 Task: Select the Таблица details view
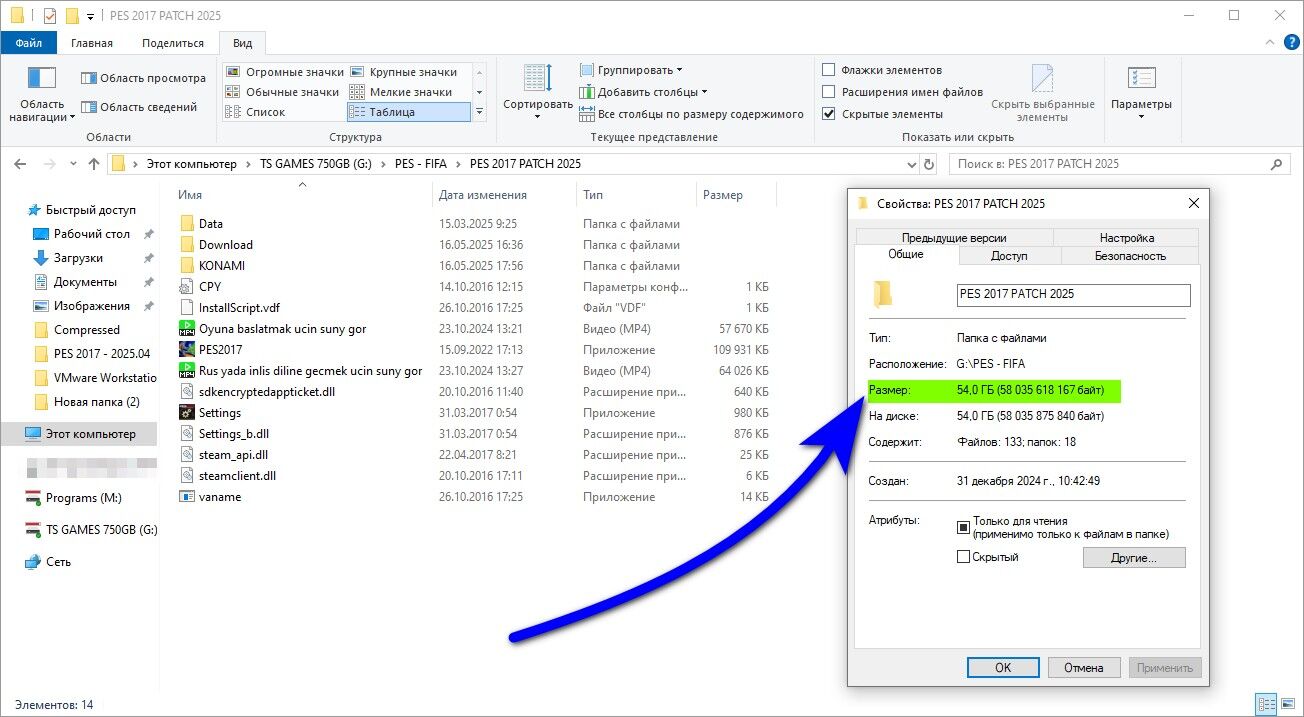click(408, 112)
